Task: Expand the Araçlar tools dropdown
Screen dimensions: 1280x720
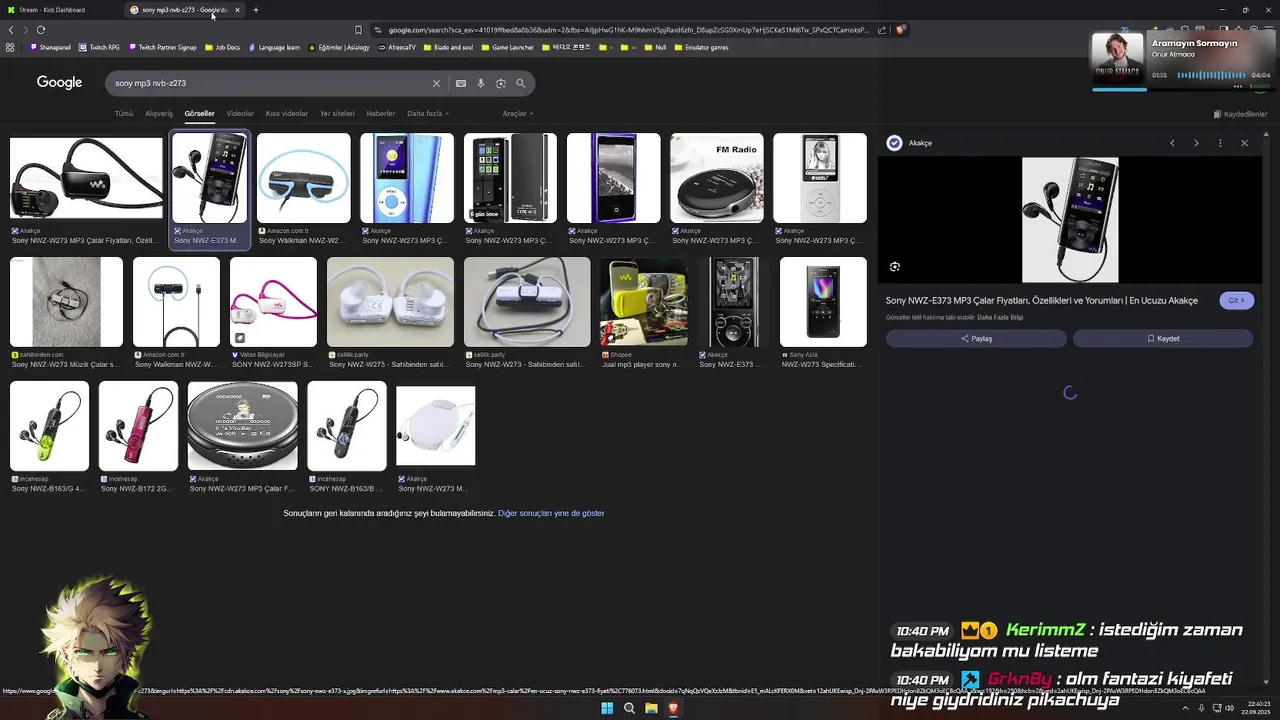Action: click(x=517, y=113)
